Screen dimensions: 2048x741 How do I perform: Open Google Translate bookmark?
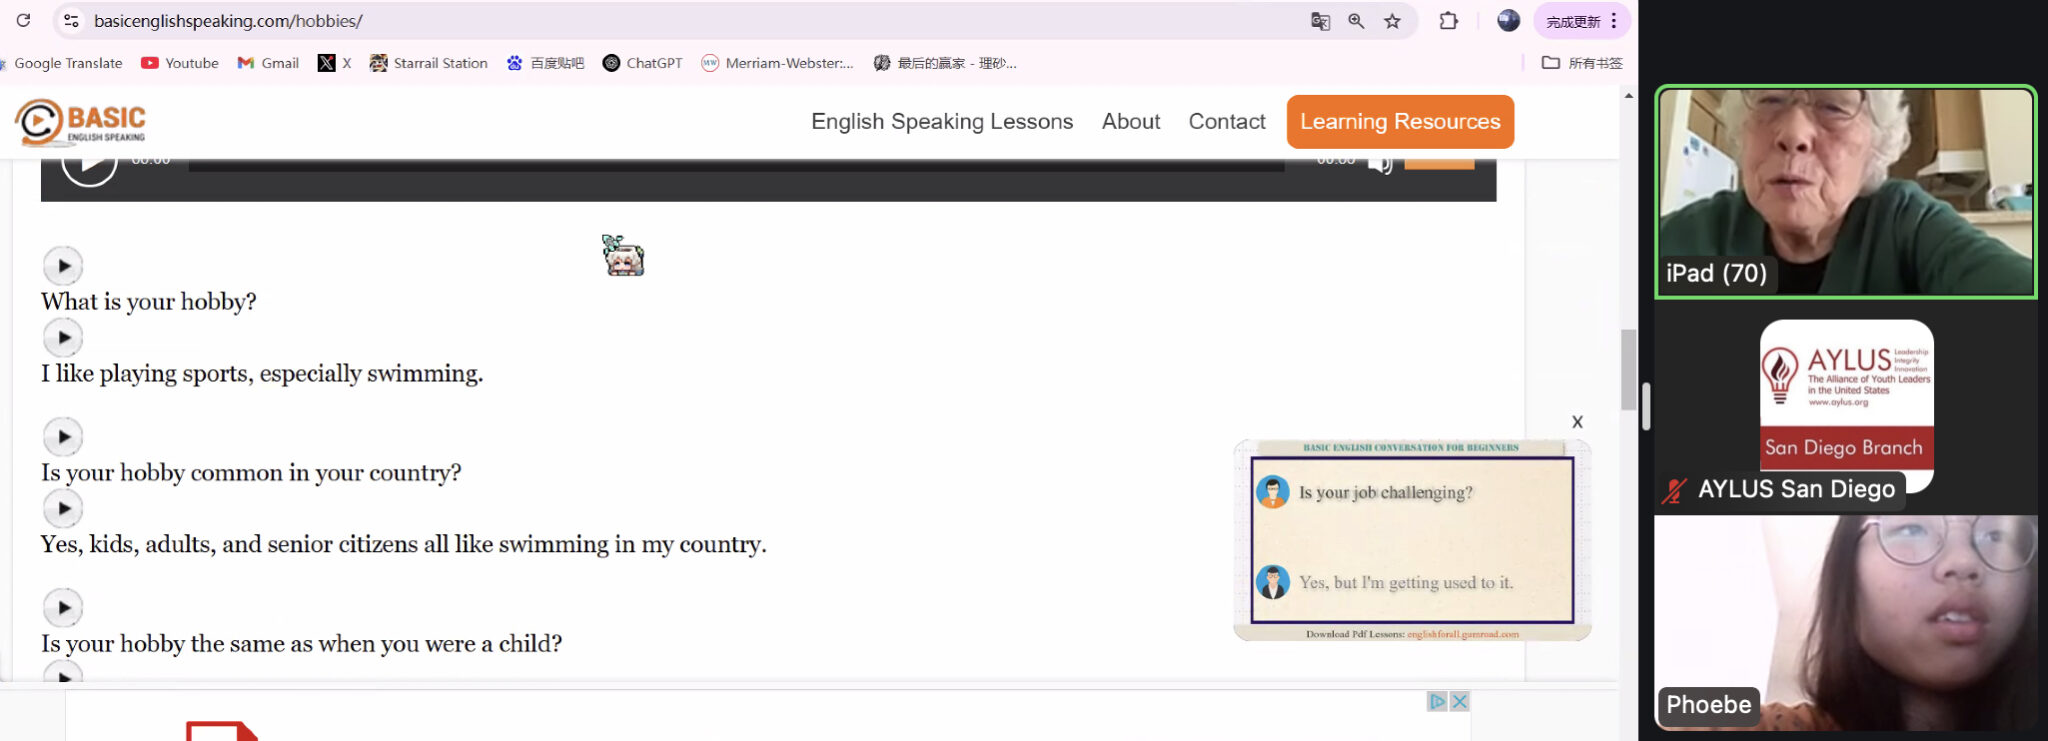[61, 63]
